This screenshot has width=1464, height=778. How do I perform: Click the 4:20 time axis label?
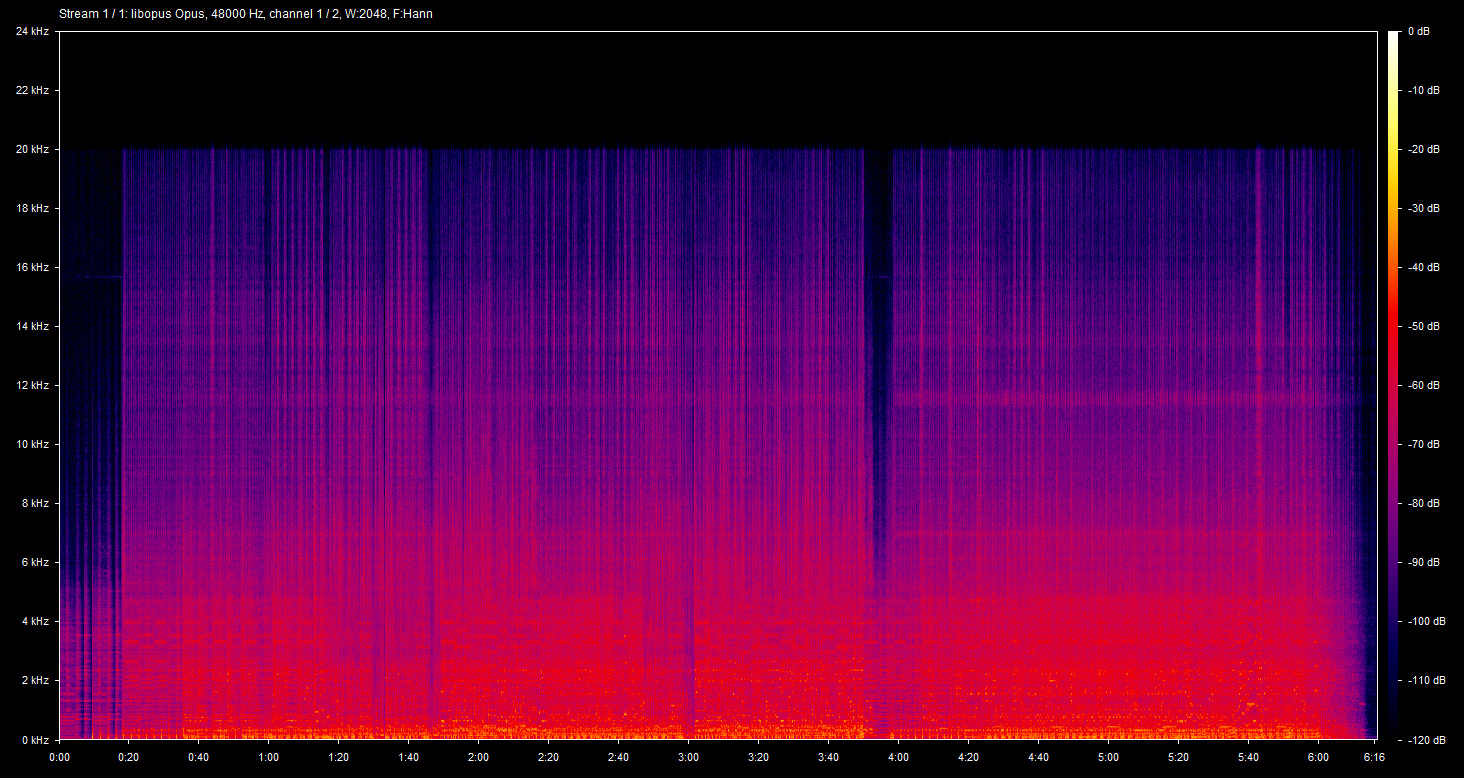(969, 757)
